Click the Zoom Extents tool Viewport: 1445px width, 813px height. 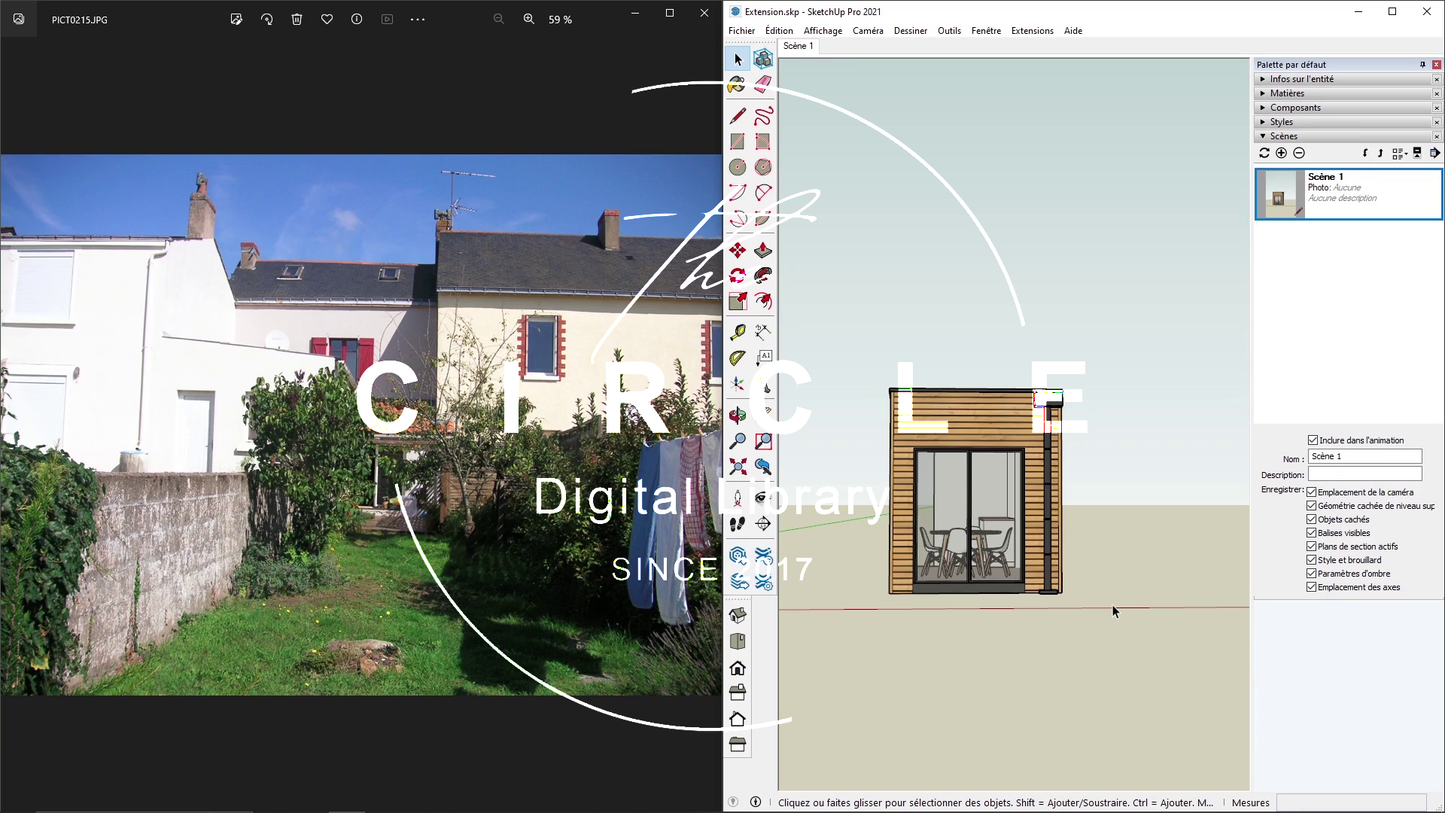click(x=738, y=466)
